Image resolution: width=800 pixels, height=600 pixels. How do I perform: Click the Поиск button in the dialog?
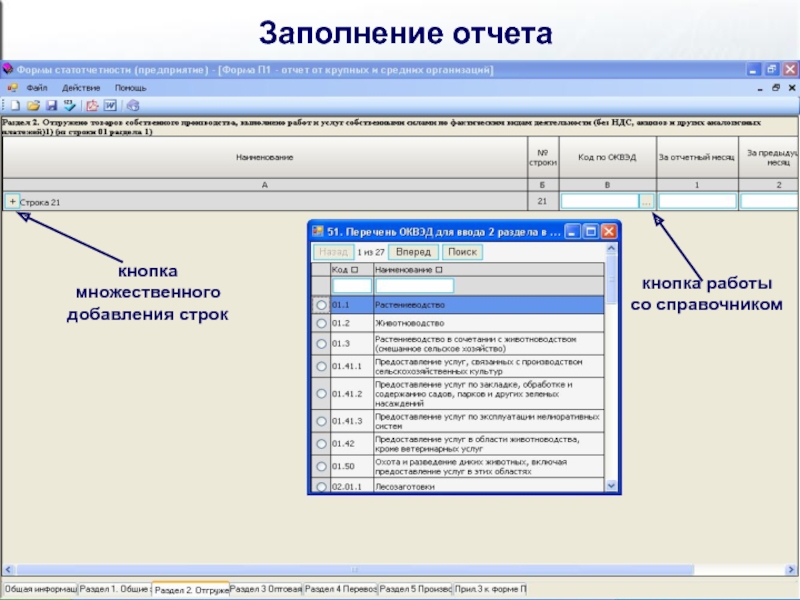pos(462,252)
